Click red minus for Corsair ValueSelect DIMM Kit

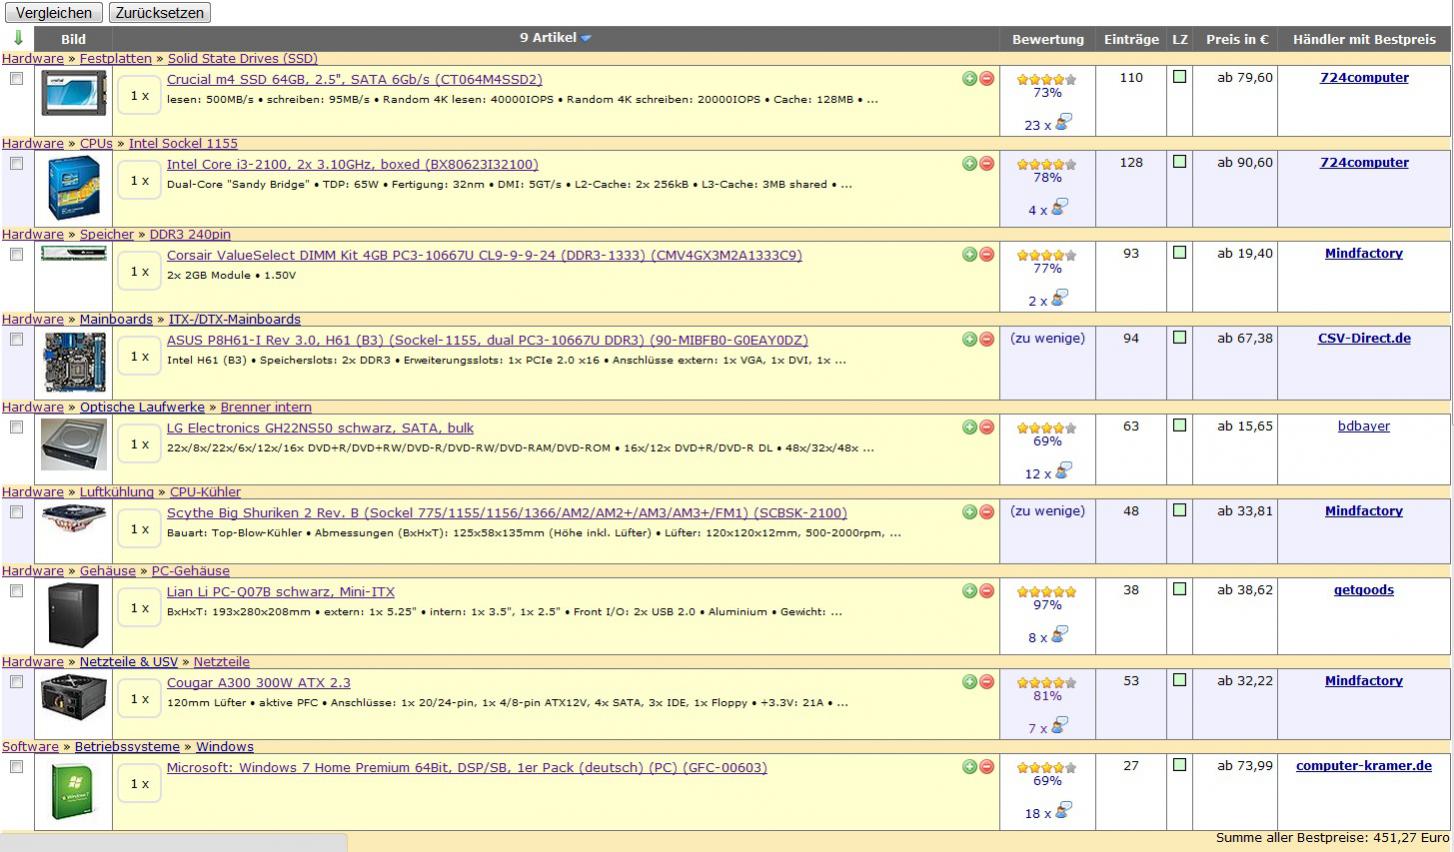986,255
